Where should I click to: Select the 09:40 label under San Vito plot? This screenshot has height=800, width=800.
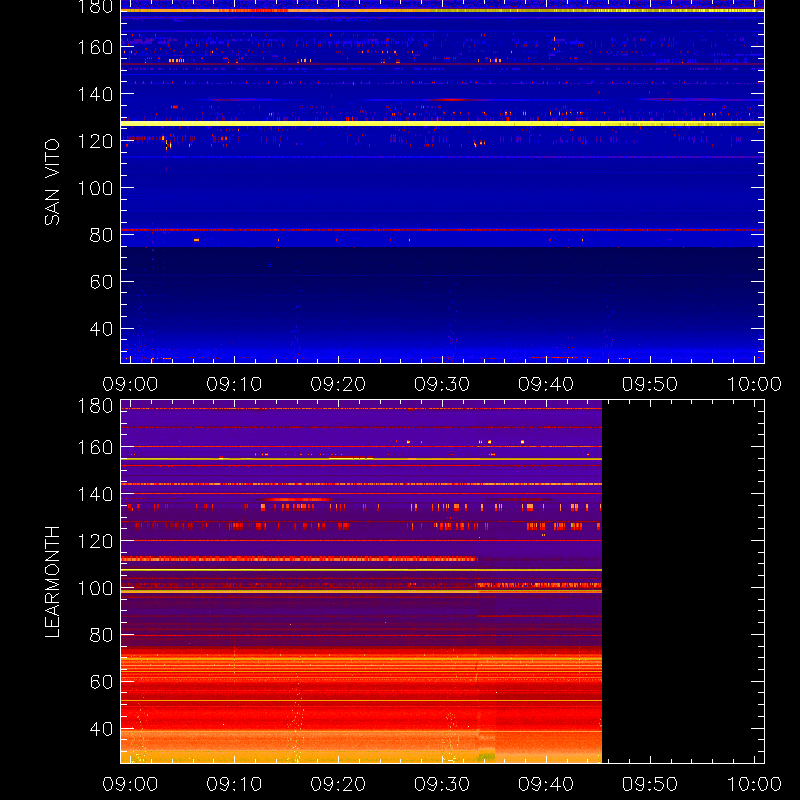(x=546, y=384)
